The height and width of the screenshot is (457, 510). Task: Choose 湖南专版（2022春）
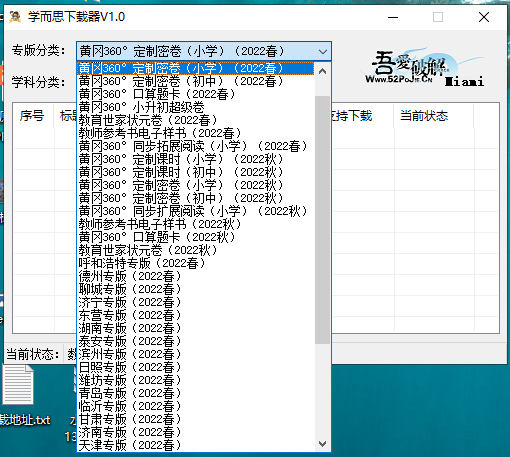pyautogui.click(x=196, y=328)
